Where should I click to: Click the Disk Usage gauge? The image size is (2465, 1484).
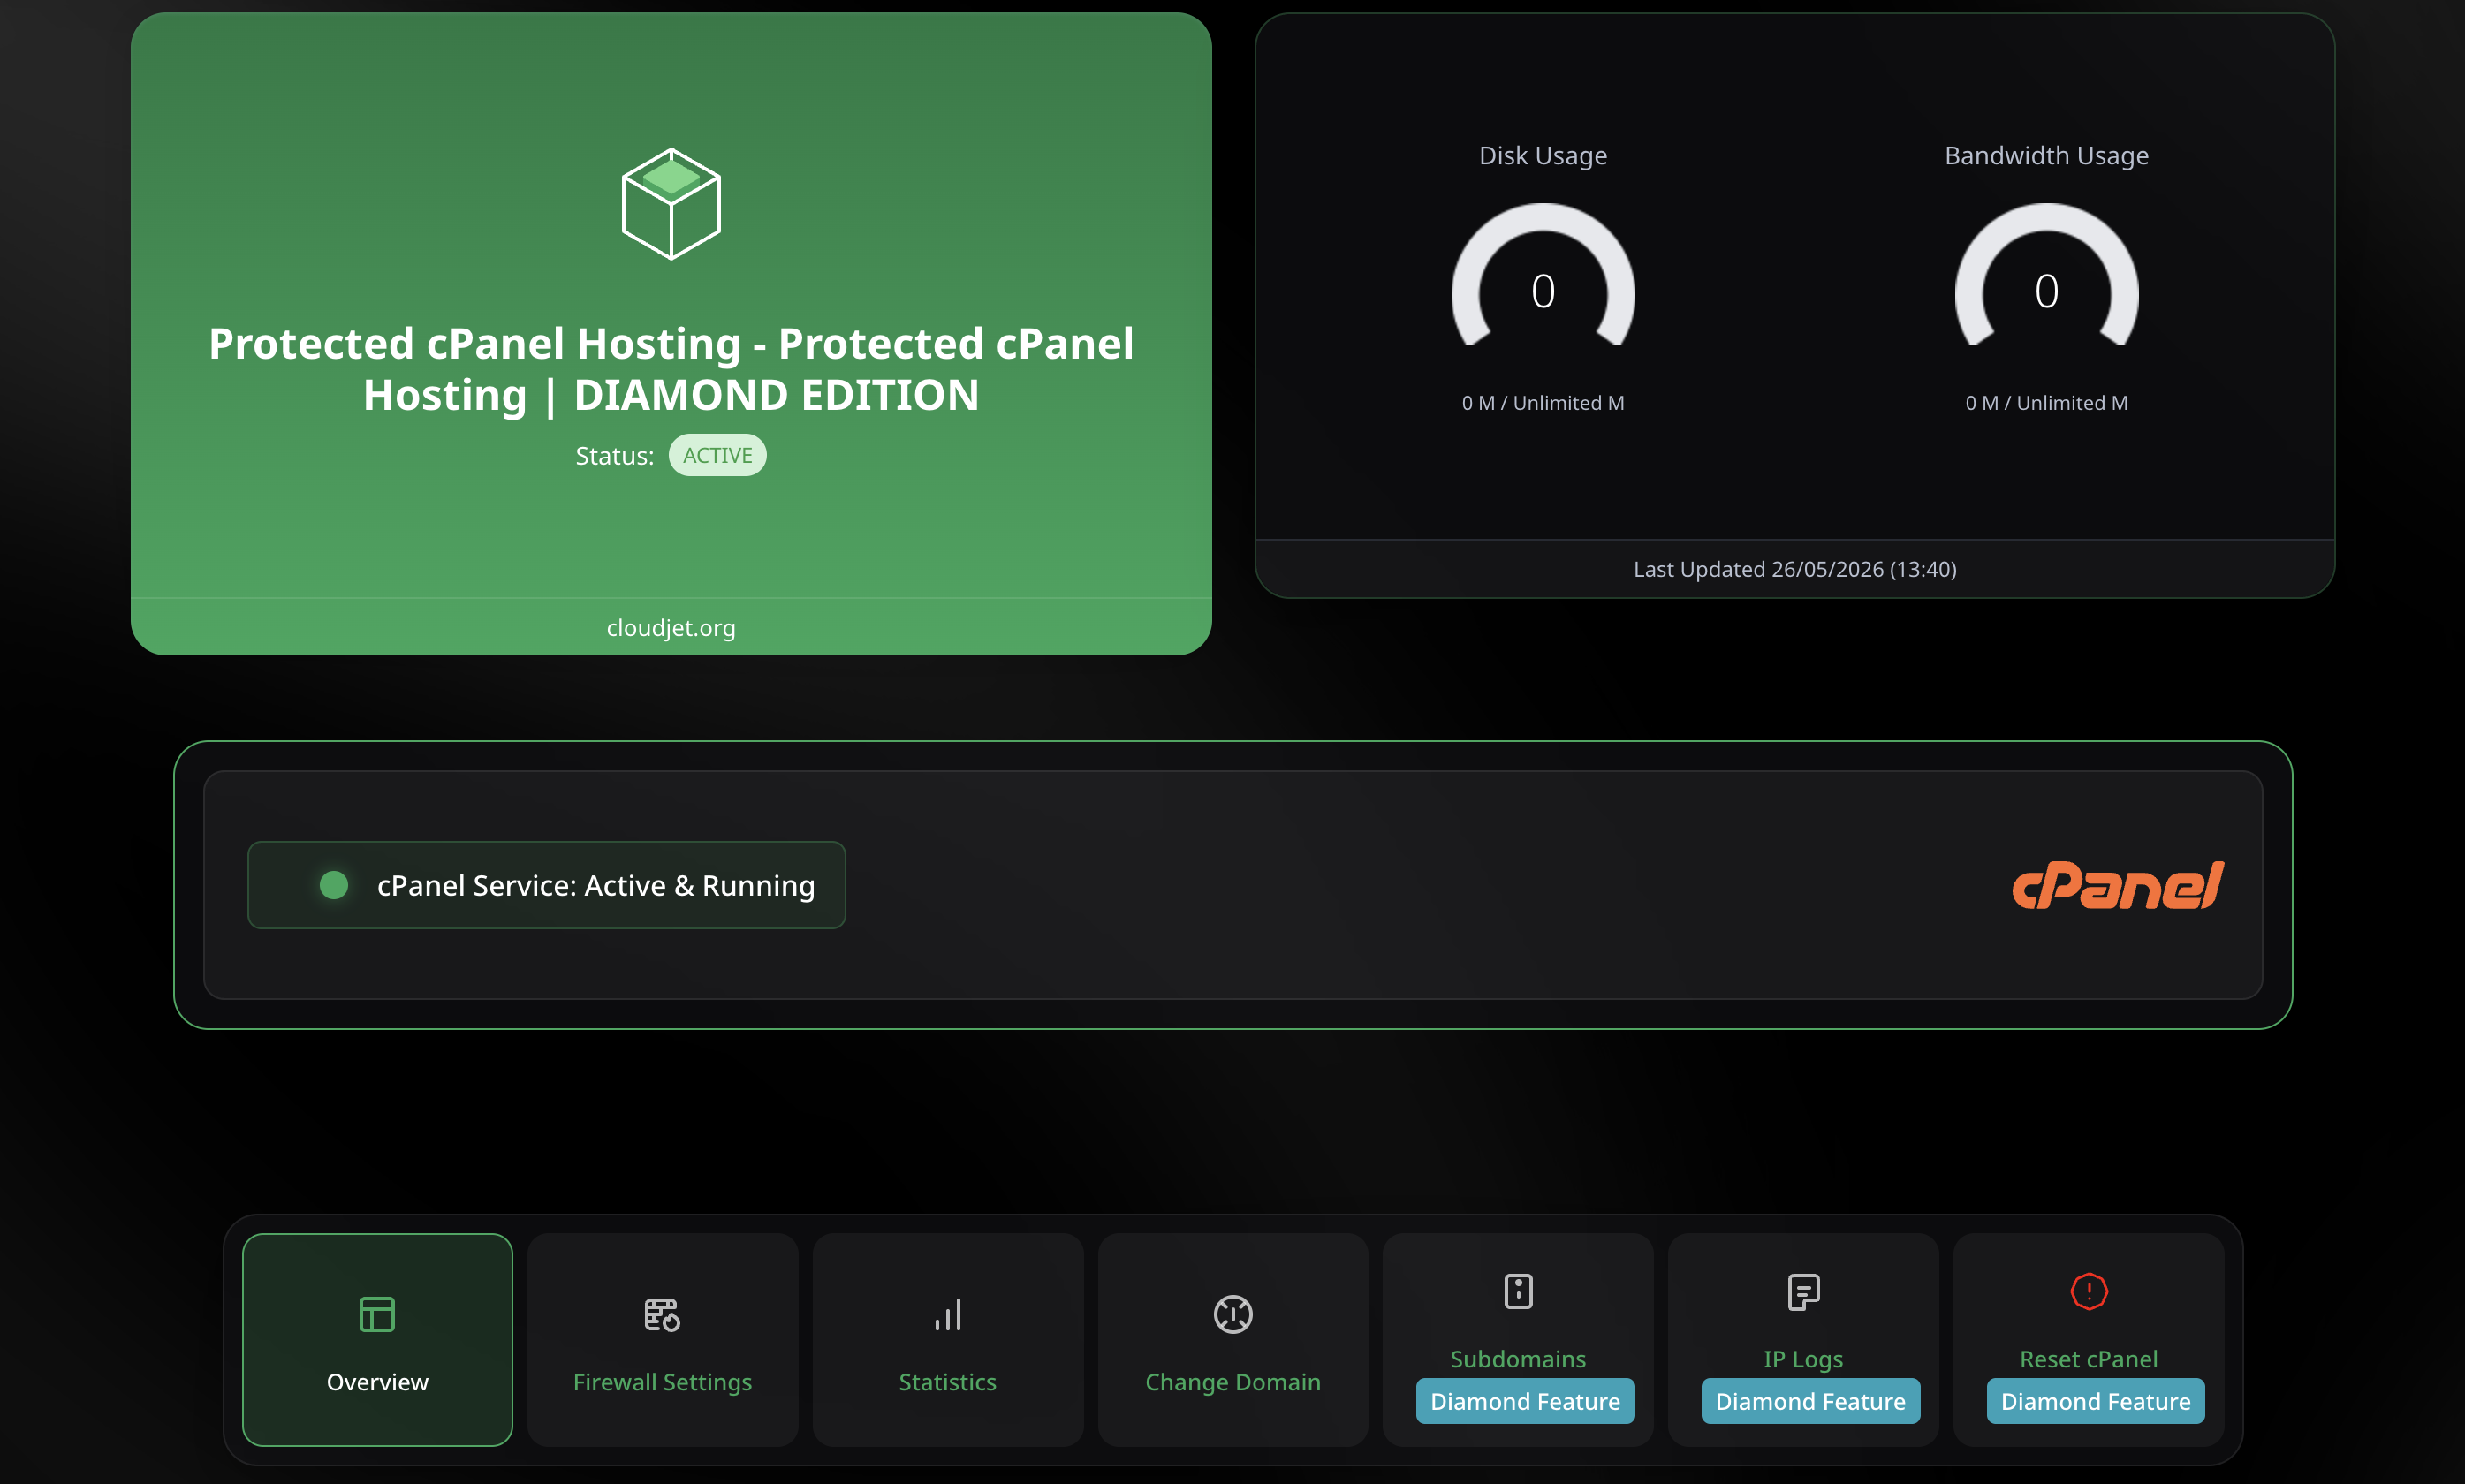[1543, 275]
